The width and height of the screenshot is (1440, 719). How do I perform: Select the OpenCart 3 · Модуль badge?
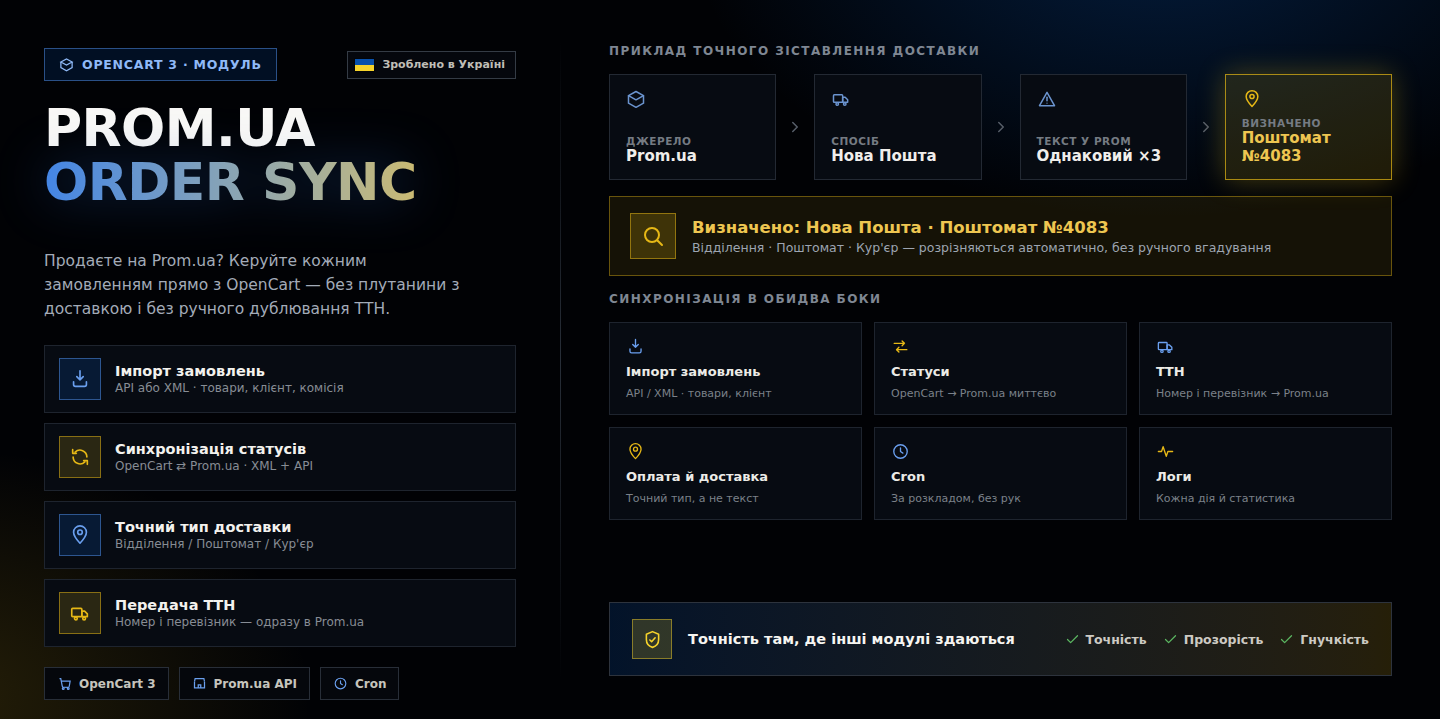(160, 65)
